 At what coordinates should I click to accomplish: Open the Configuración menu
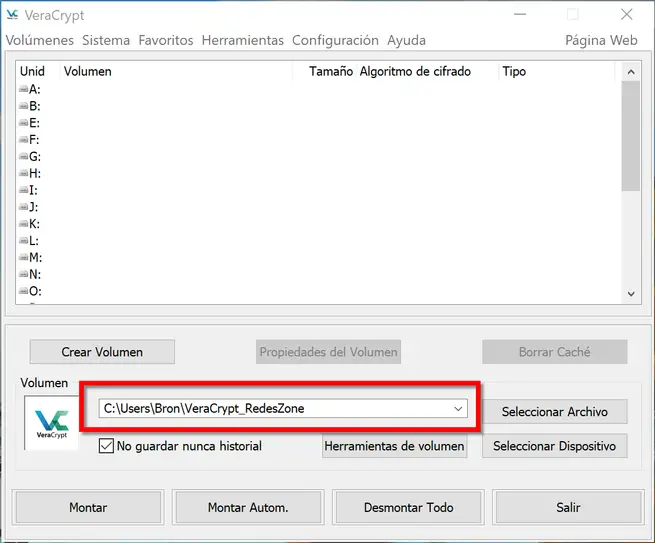click(x=335, y=41)
